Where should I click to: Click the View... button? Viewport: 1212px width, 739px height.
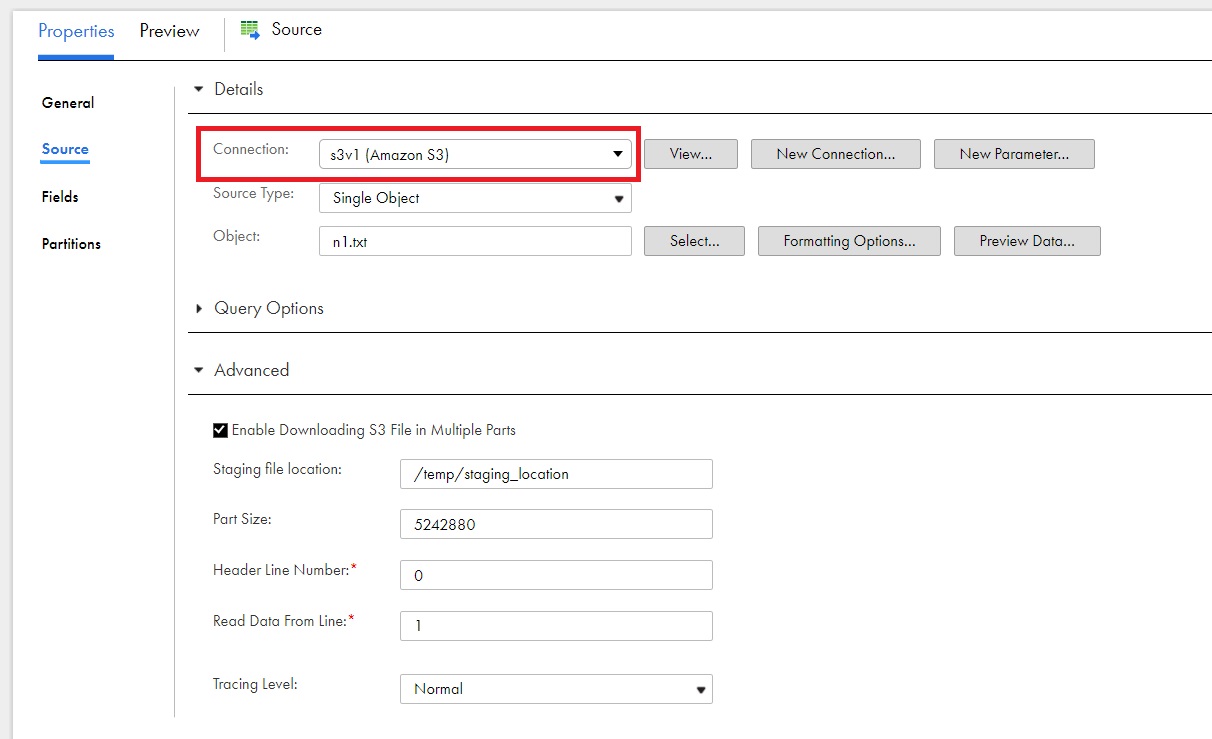coord(690,154)
